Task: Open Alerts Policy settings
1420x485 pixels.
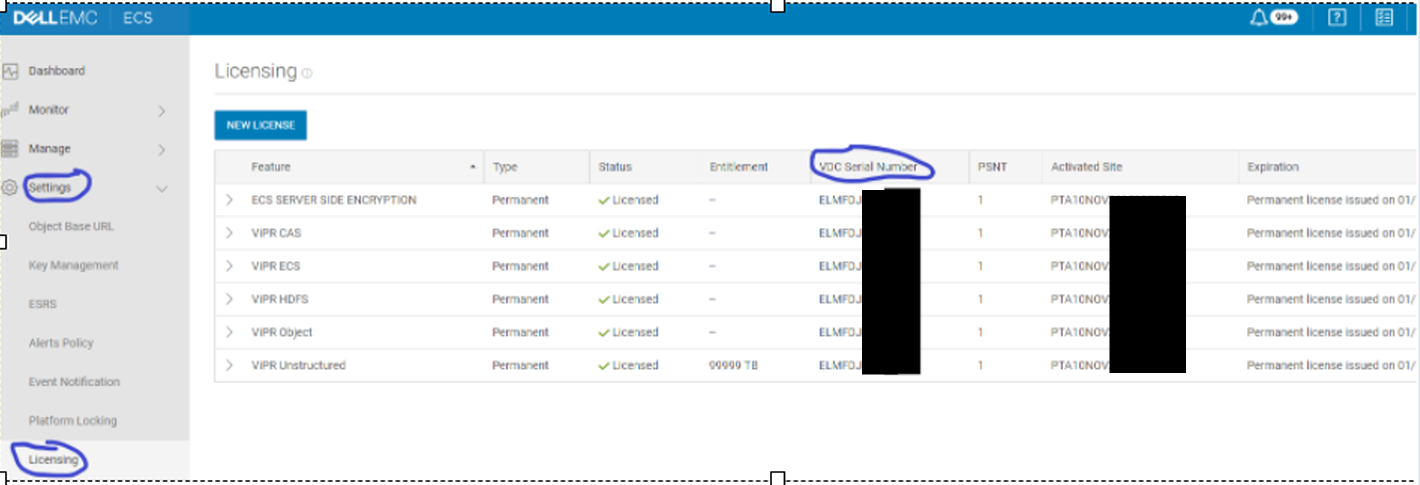Action: 61,343
